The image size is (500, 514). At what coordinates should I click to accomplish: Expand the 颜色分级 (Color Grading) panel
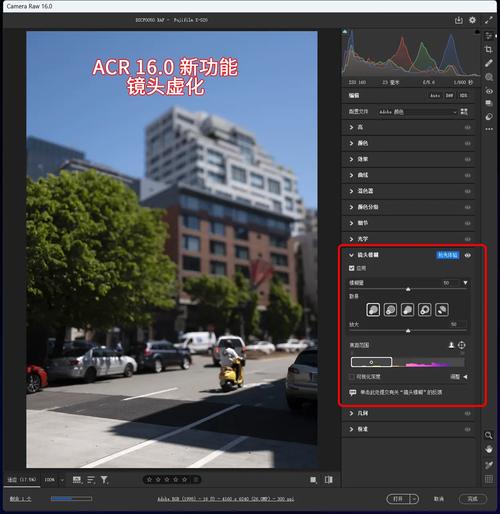point(351,207)
